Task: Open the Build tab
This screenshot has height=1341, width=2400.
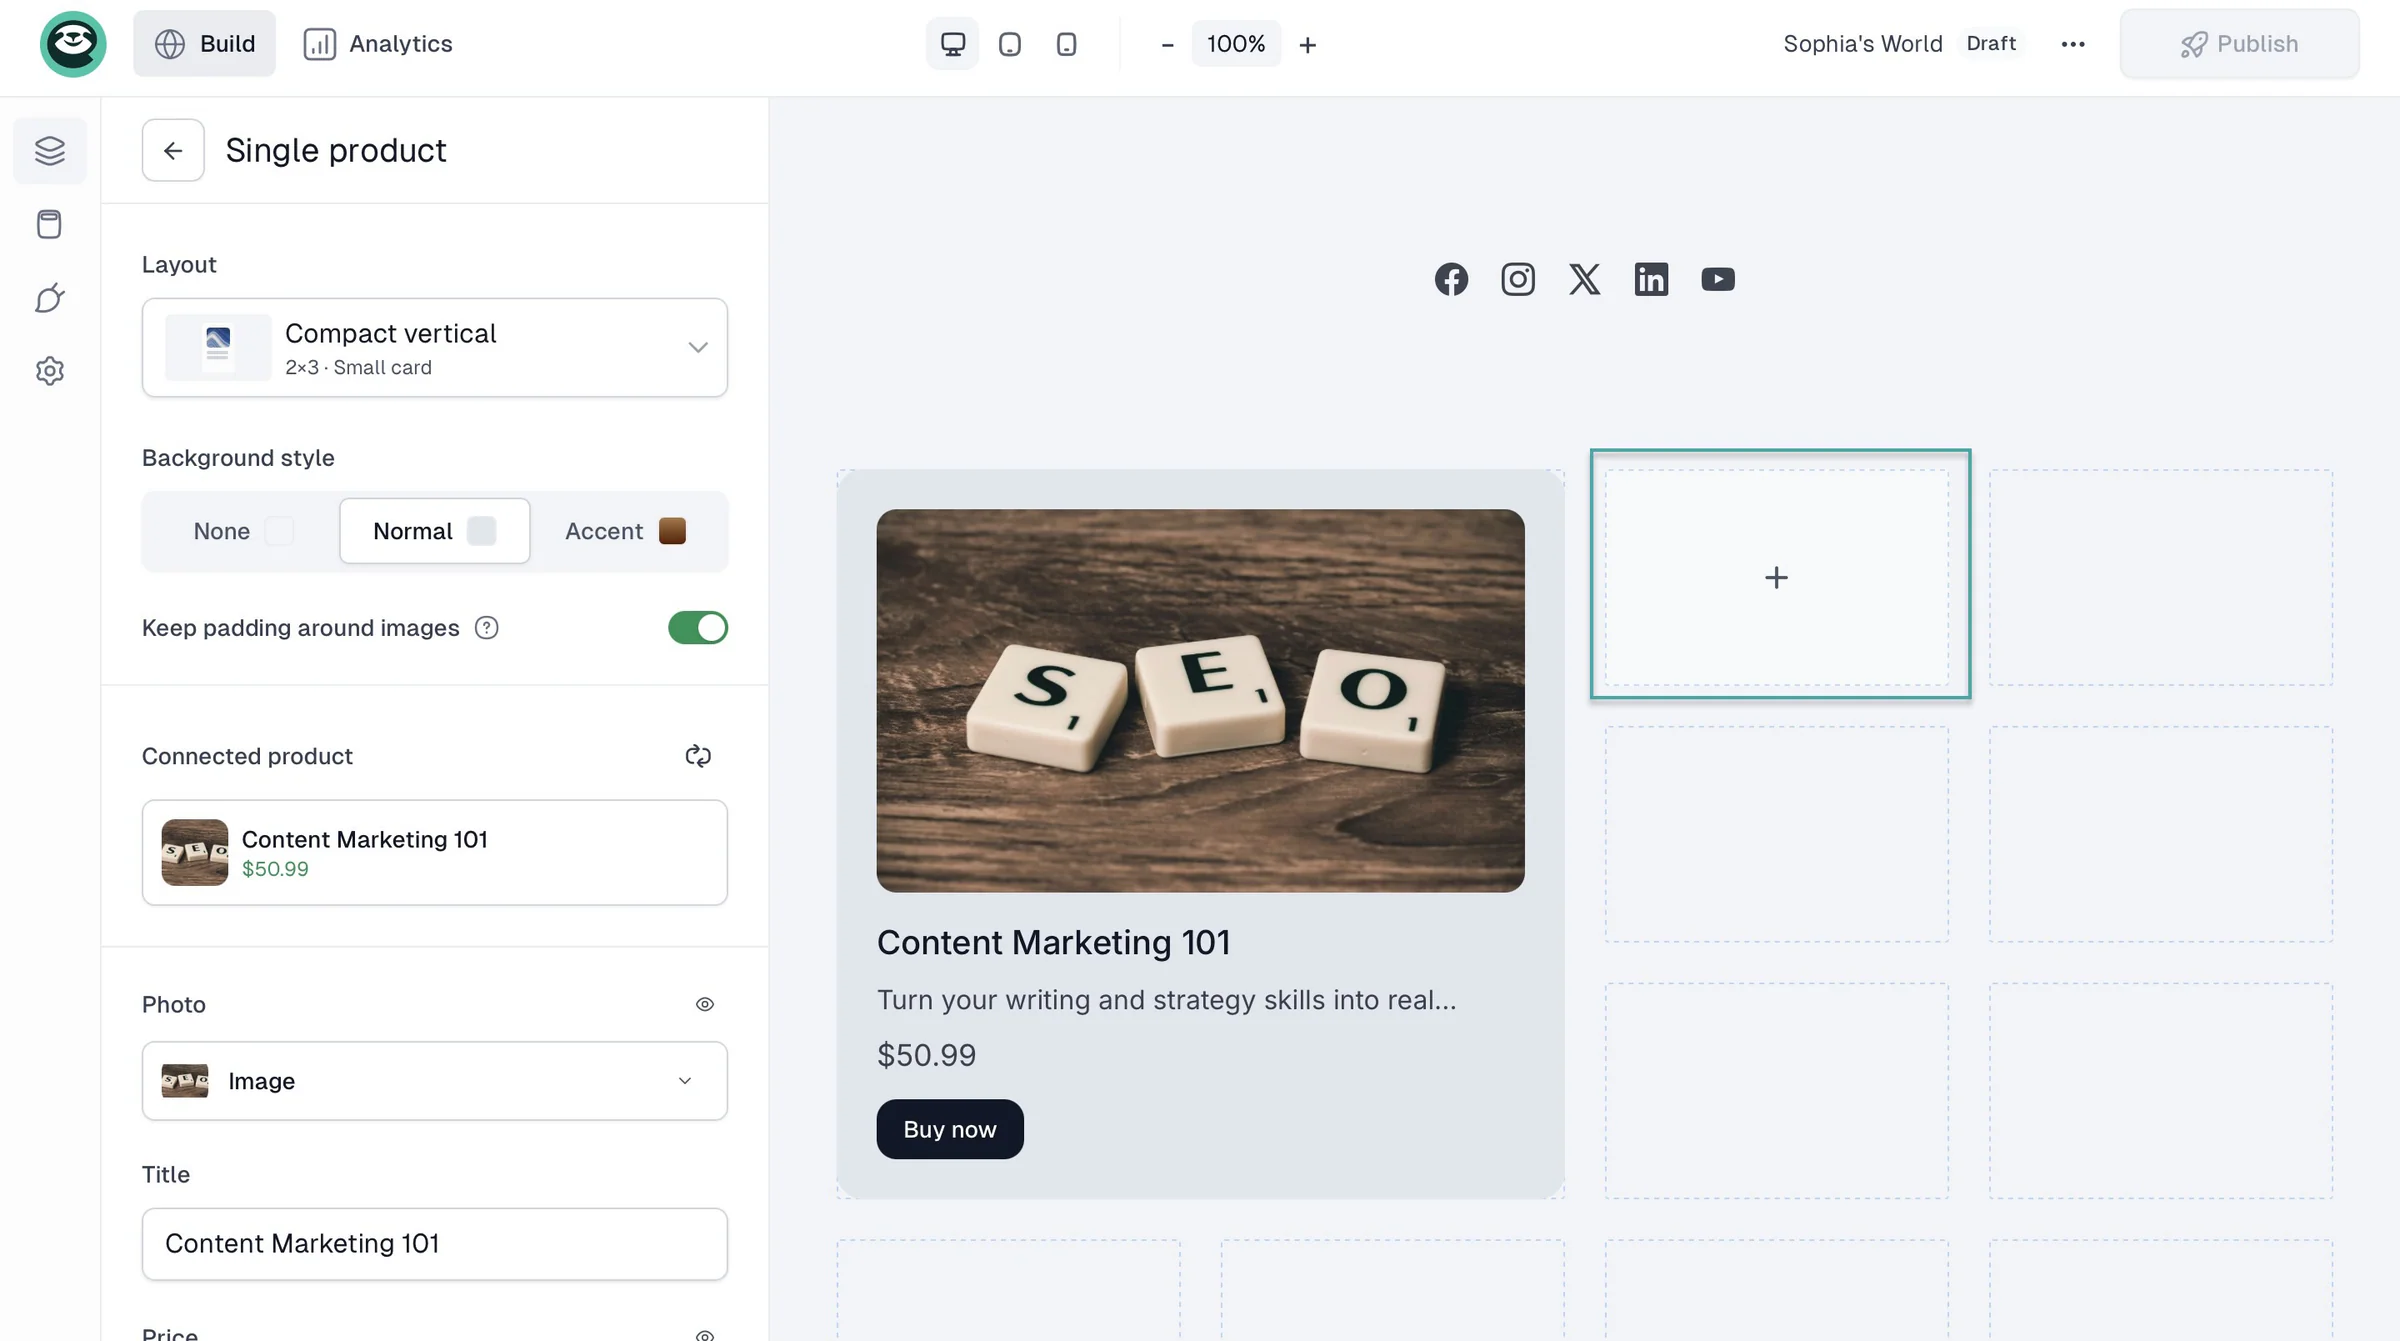Action: tap(204, 44)
